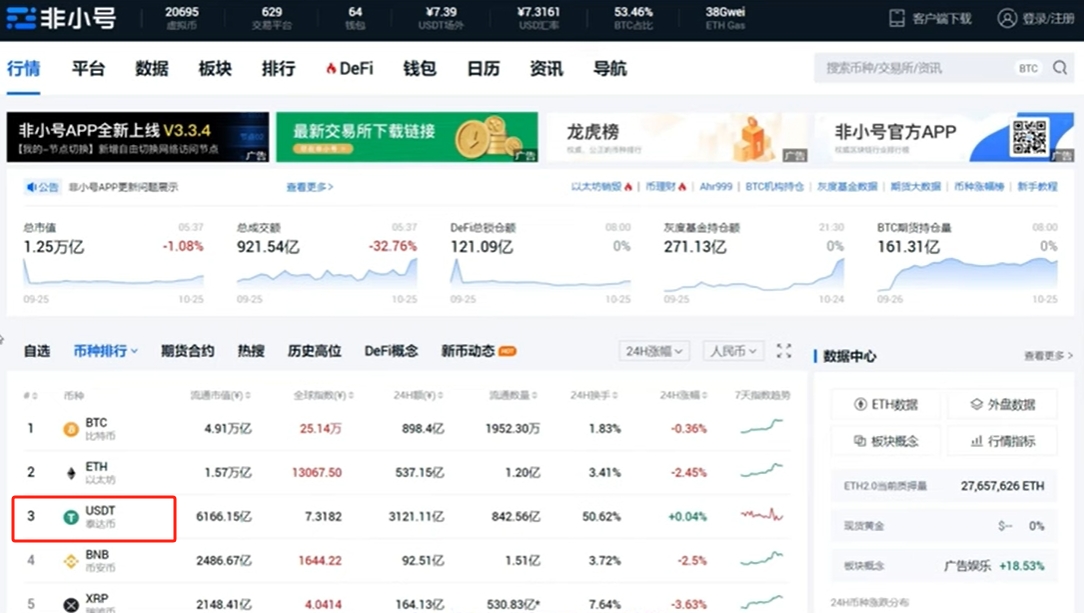
Task: Click the search field for coins and exchanges
Action: [914, 68]
